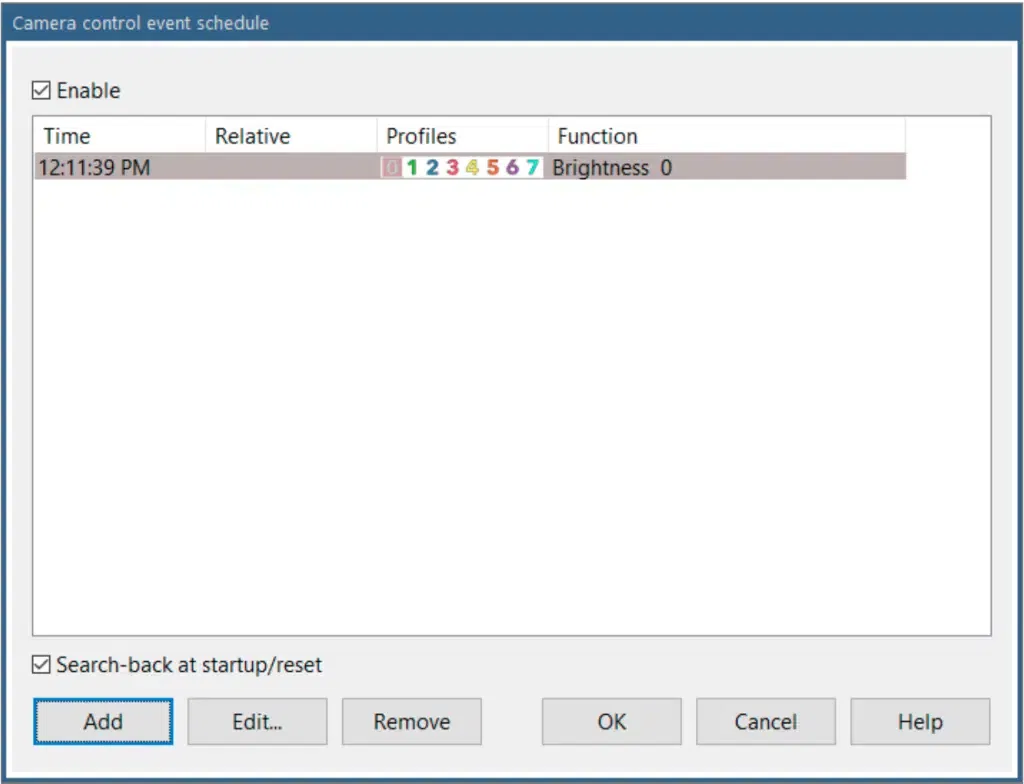Click the yellow profile 4 icon

coord(472,168)
